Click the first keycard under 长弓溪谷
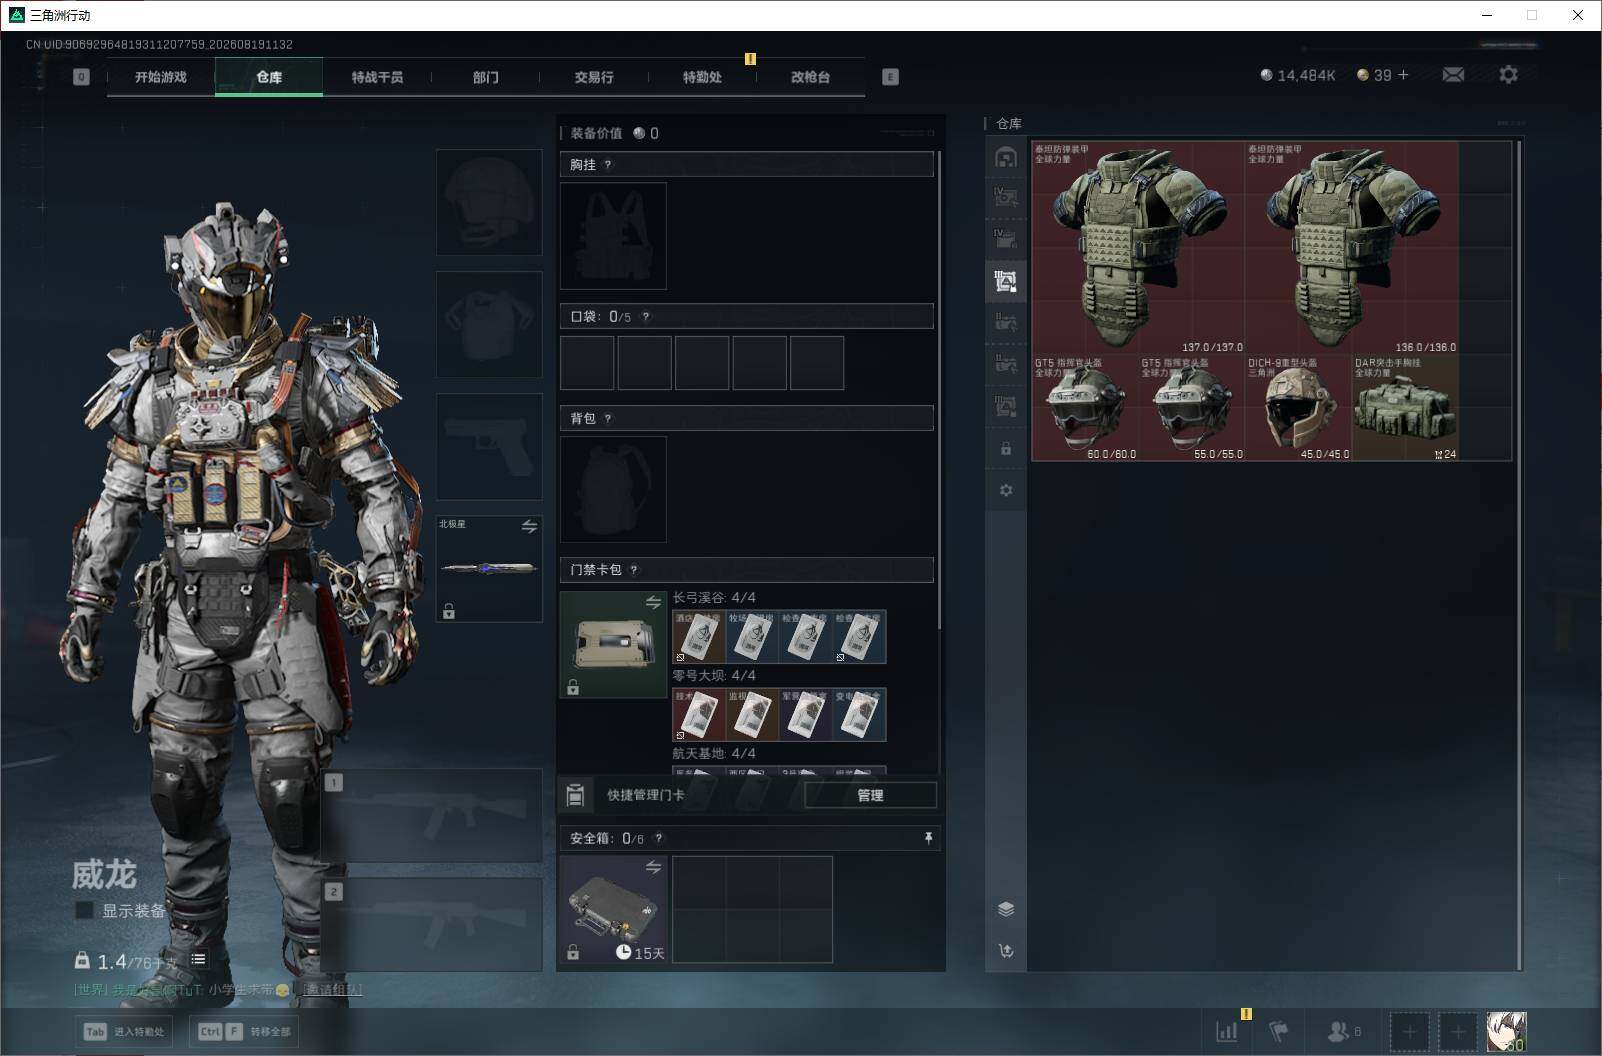This screenshot has width=1602, height=1056. [699, 637]
